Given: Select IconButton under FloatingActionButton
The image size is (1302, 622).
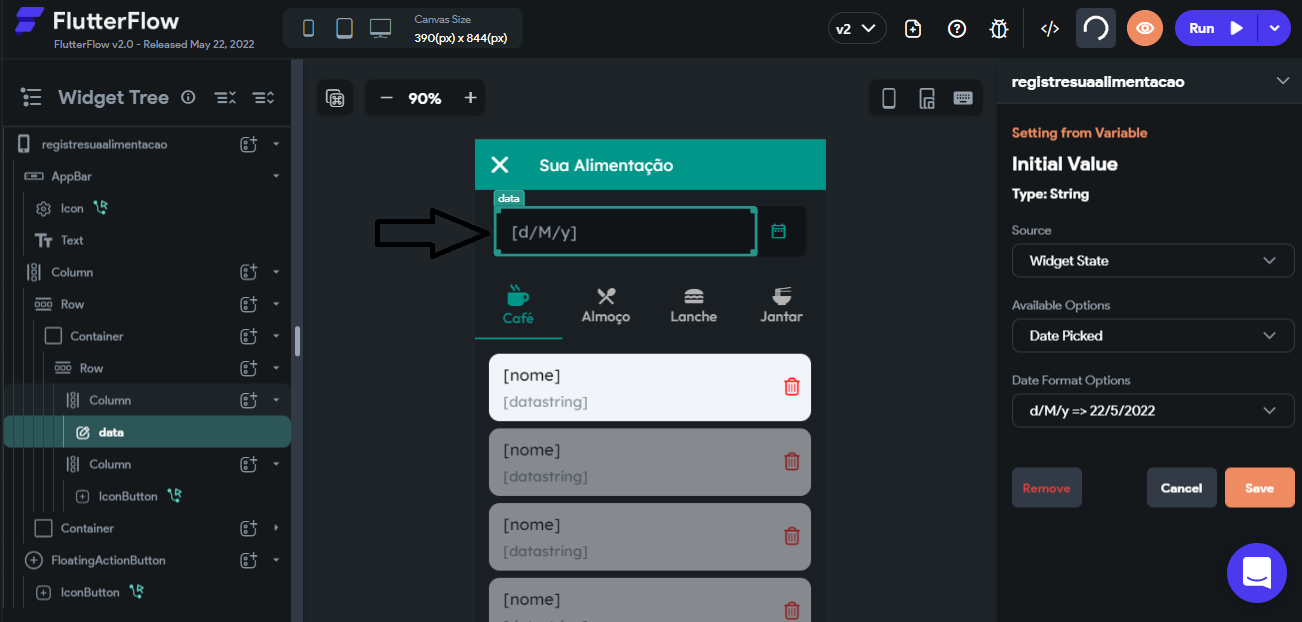Looking at the screenshot, I should click(90, 592).
